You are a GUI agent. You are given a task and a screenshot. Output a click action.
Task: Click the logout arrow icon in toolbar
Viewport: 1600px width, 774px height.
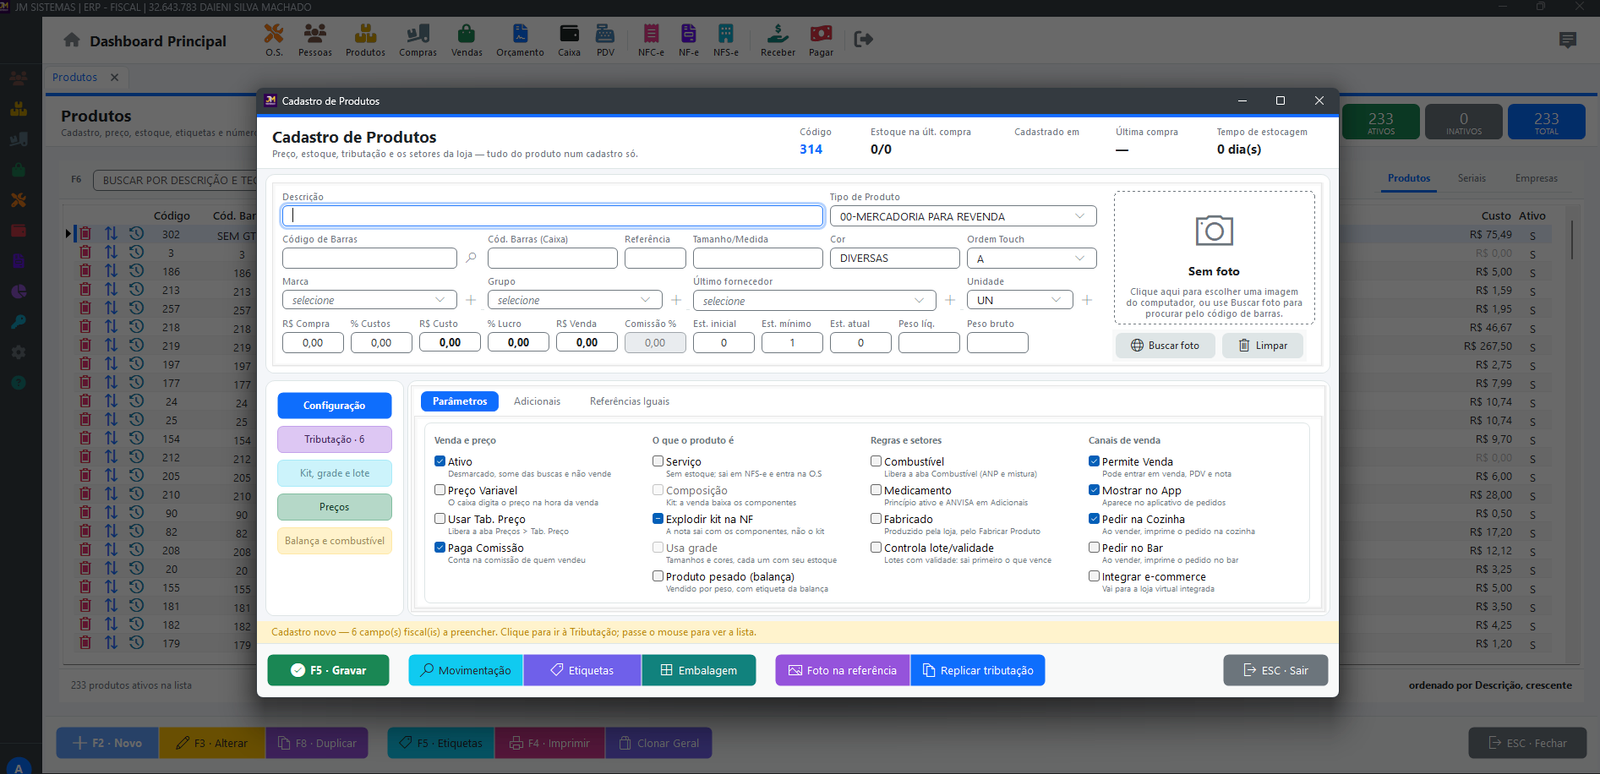864,39
